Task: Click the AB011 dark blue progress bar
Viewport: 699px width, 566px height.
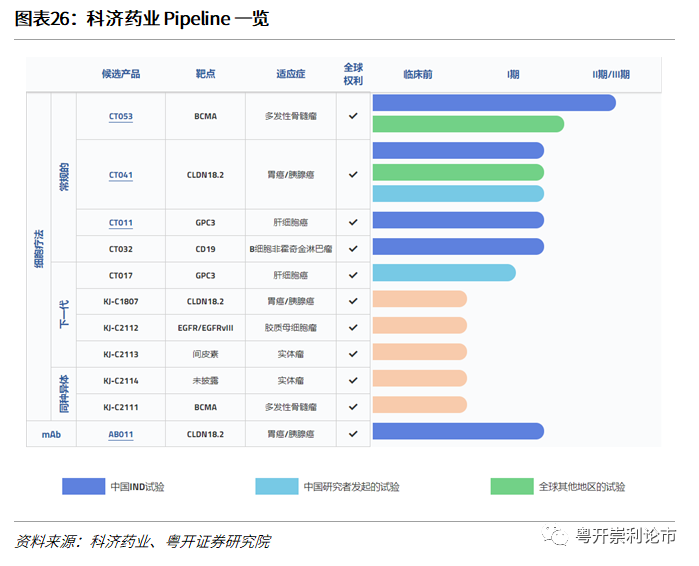Action: coord(458,431)
